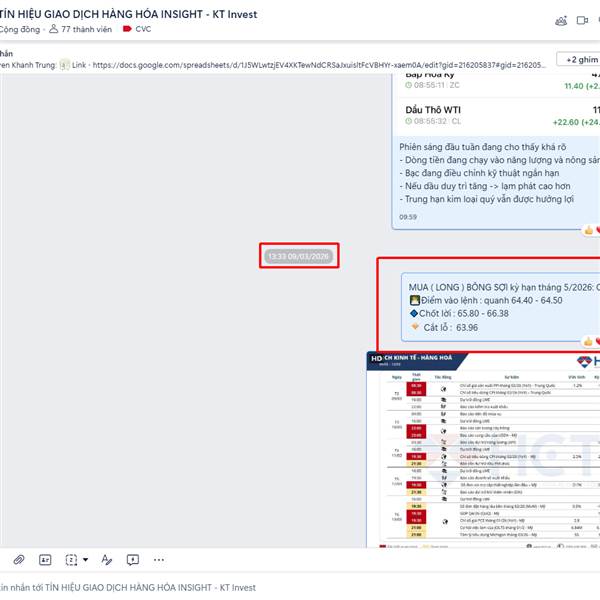The width and height of the screenshot is (600, 600).
Task: Click the Chốt lời : 65.80 - 66.38 line
Action: coord(460,313)
